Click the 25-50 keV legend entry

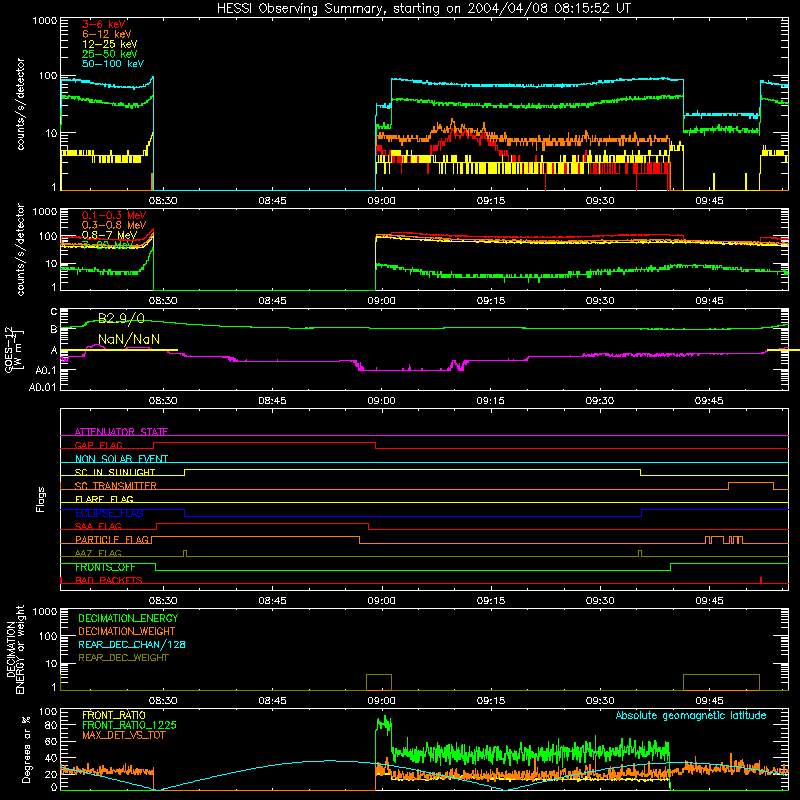pos(109,54)
